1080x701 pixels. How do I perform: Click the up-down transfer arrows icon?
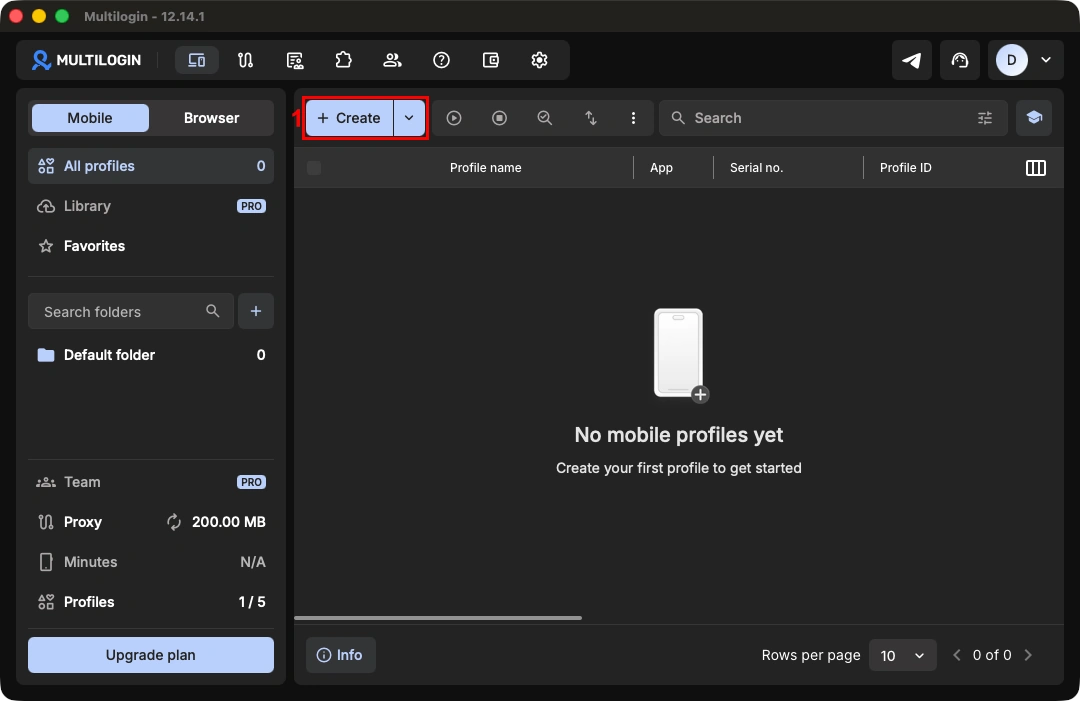(x=591, y=118)
